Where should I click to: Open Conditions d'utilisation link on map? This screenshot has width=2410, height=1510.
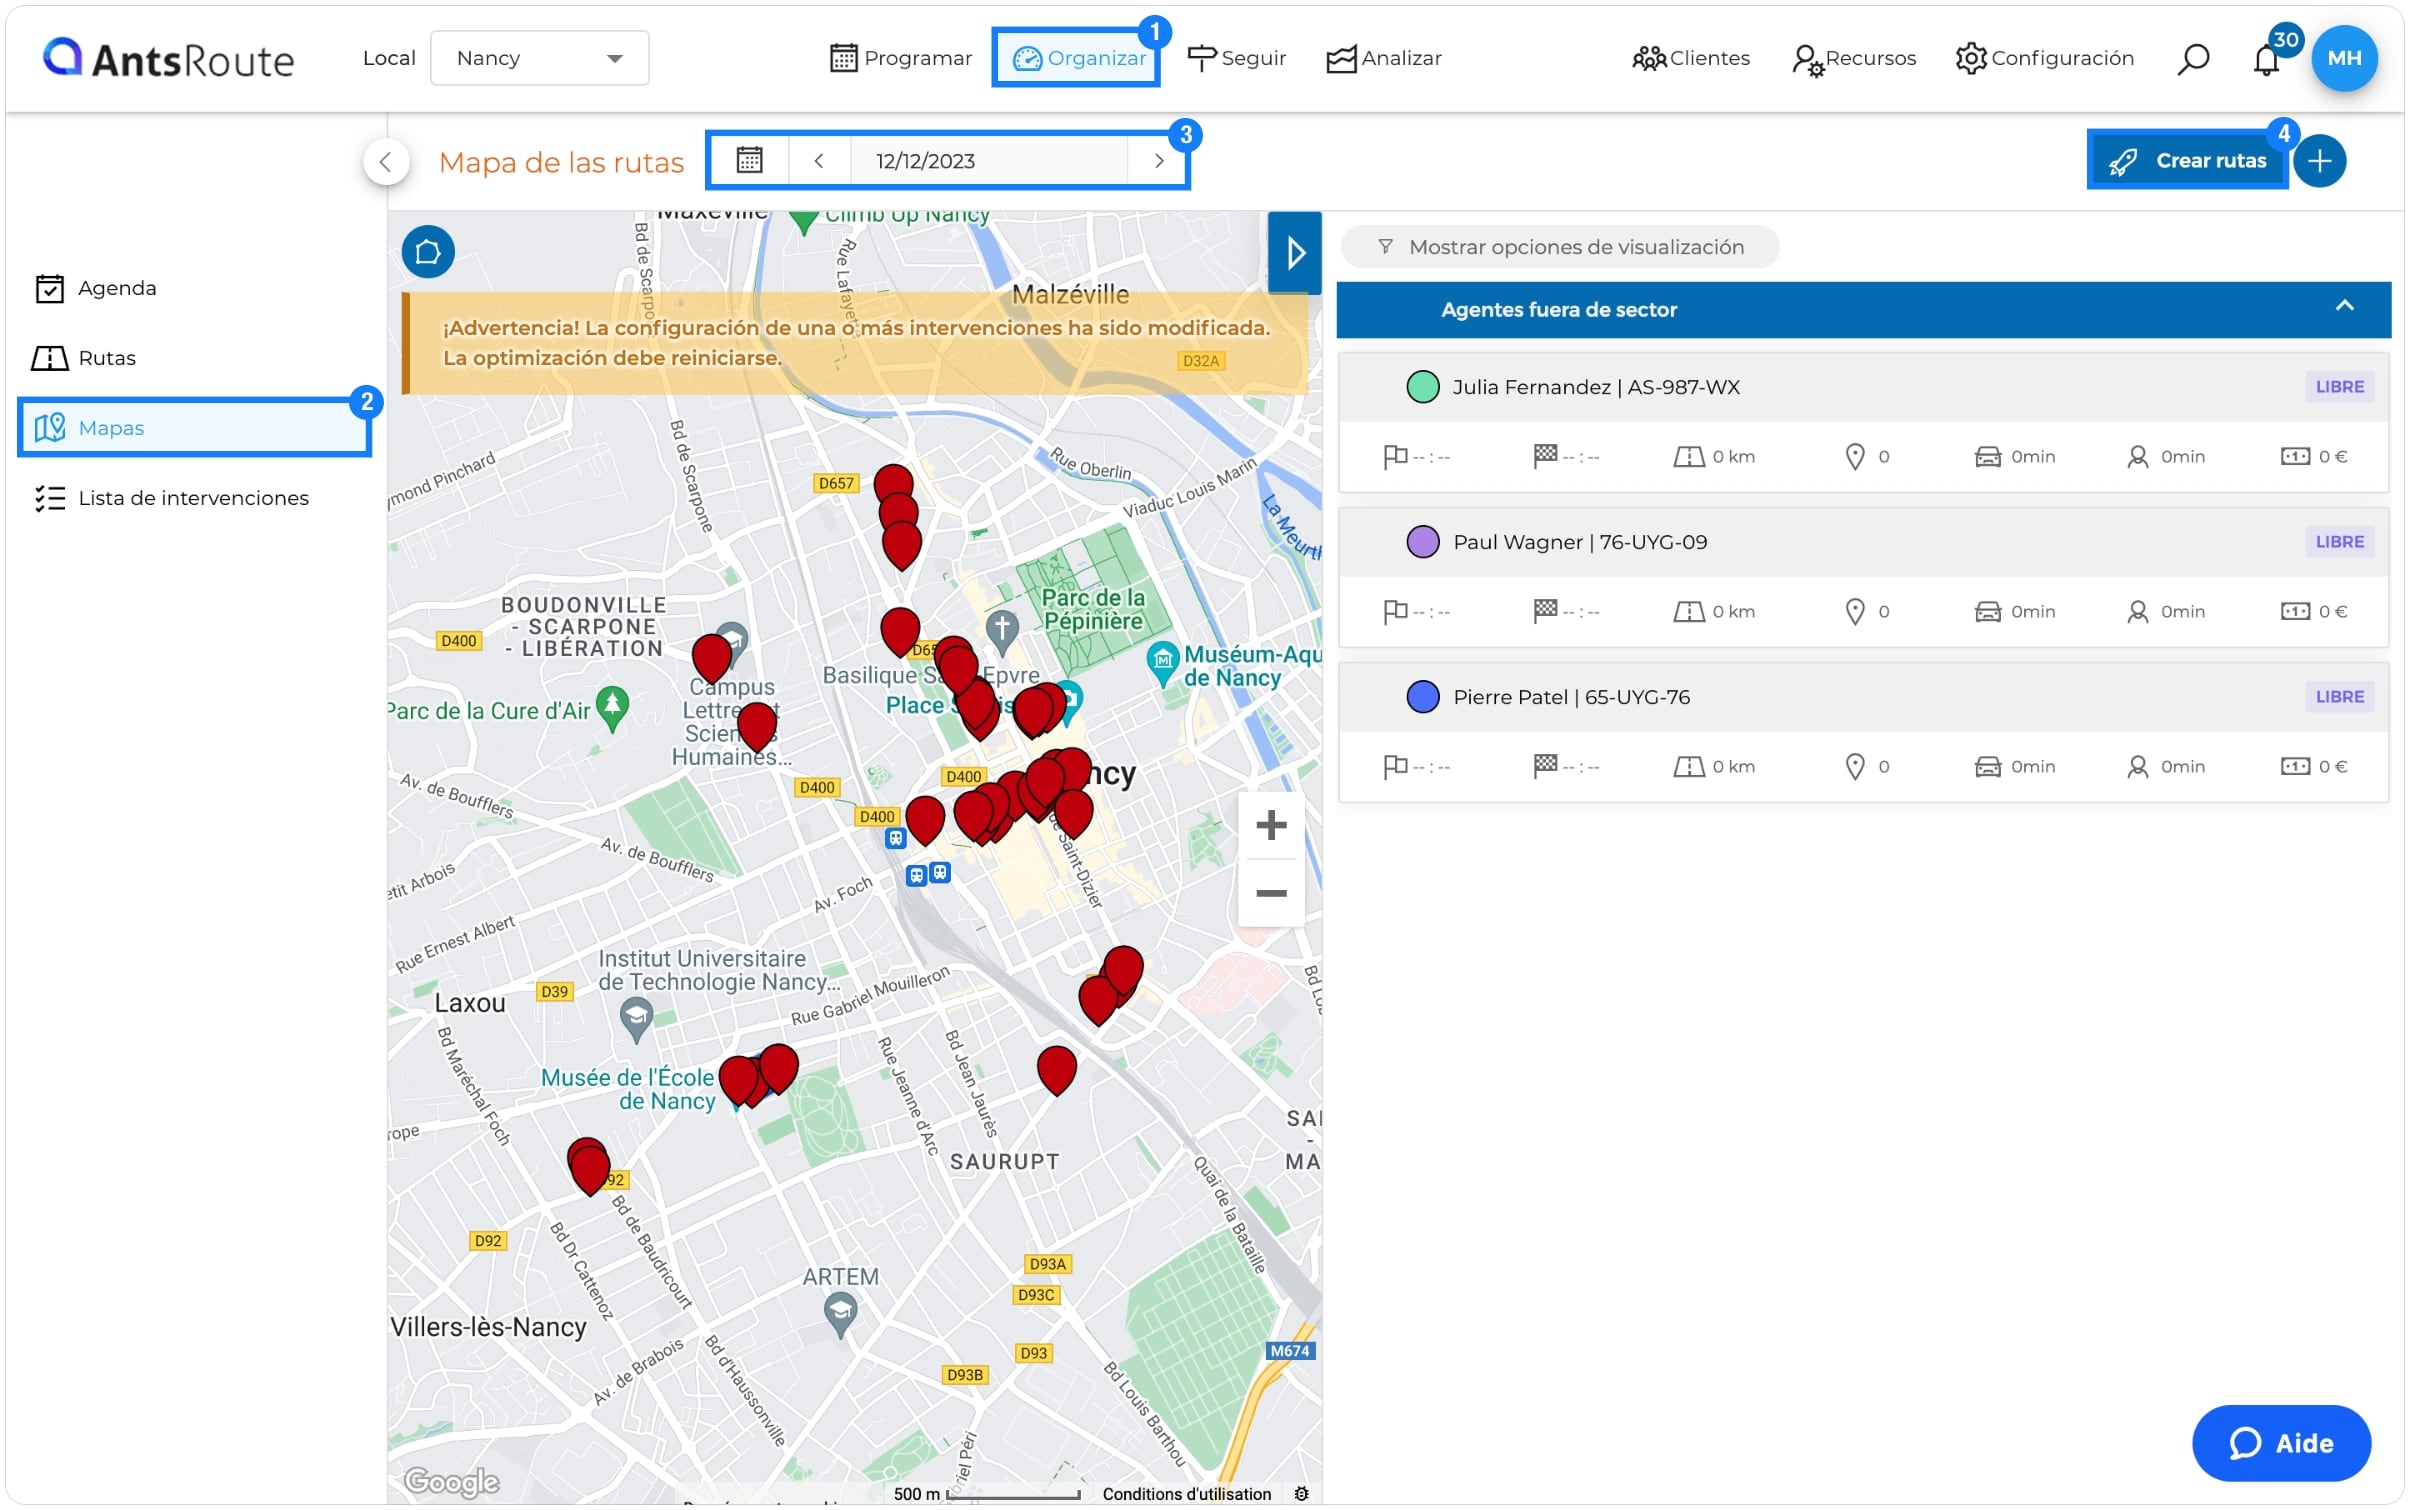click(1186, 1493)
